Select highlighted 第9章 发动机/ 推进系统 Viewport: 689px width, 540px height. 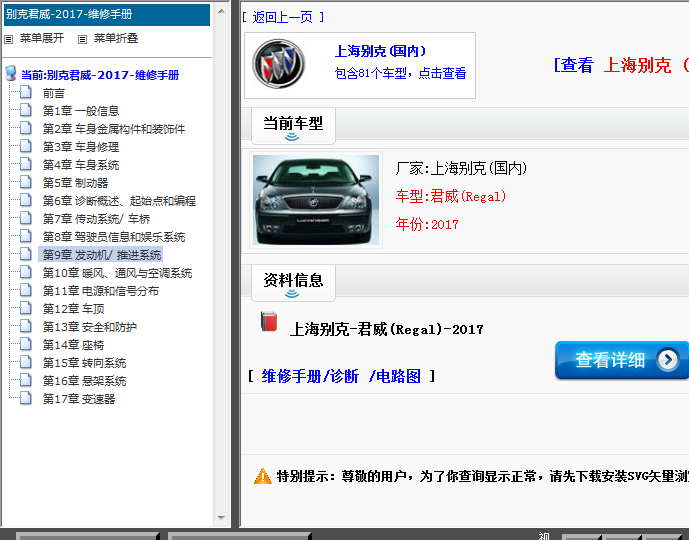(101, 255)
